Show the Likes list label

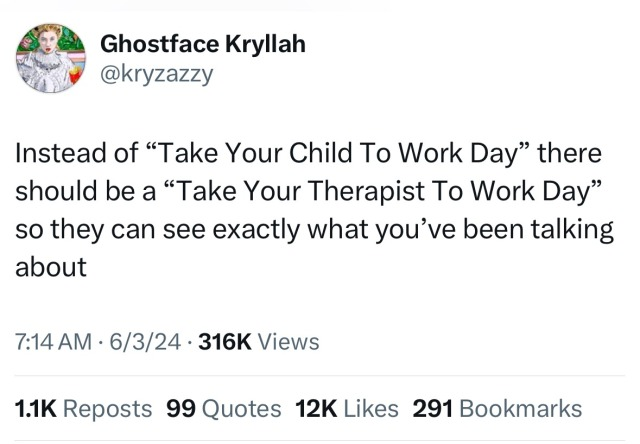[x=370, y=408]
